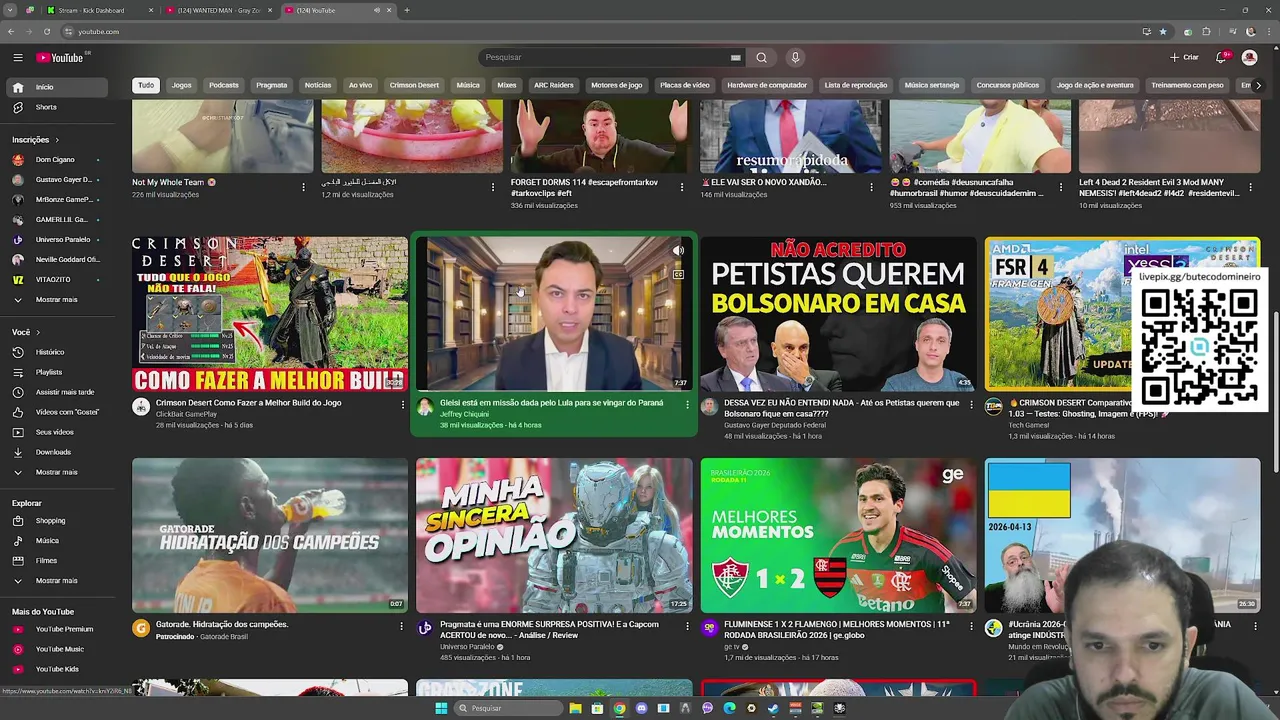This screenshot has width=1280, height=720.
Task: Open File Explorer from taskbar
Action: (575, 708)
